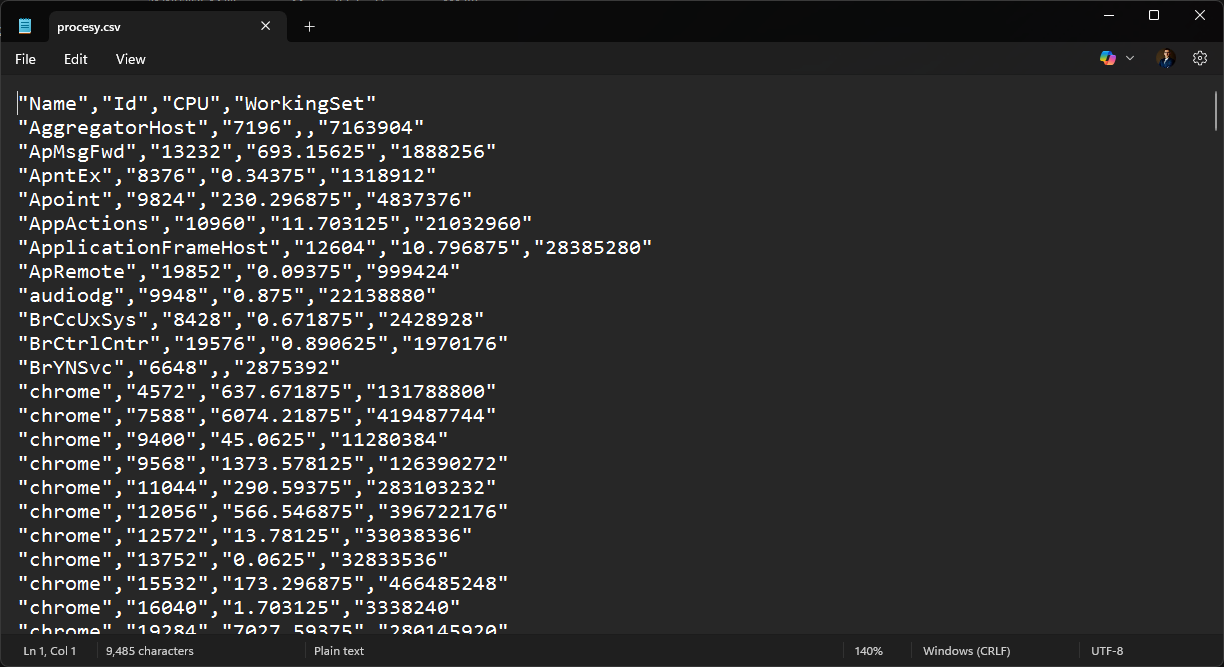Close the procesy.csv tab
This screenshot has height=667, width=1224.
(x=265, y=26)
